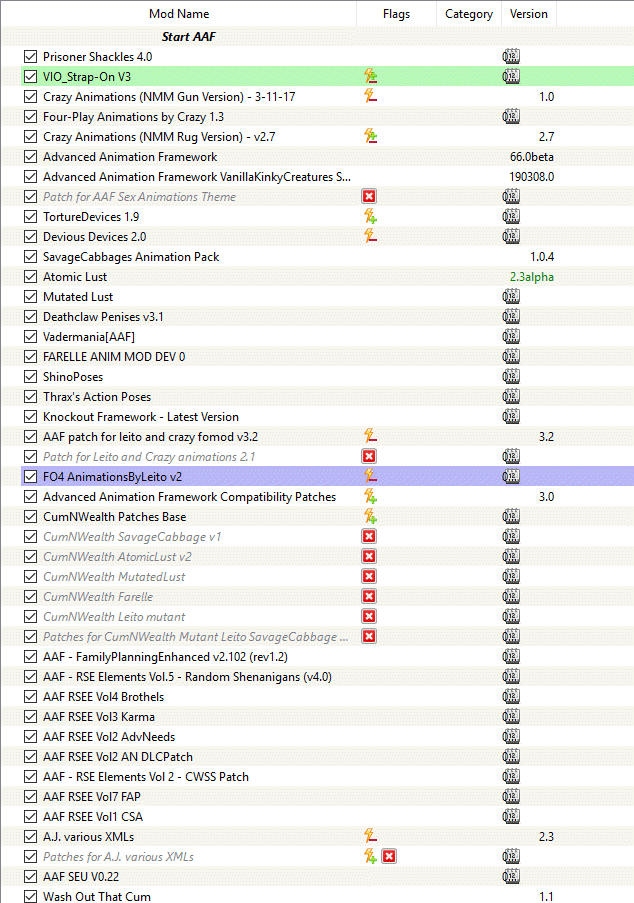This screenshot has width=634, height=903.
Task: Select the SavageCabbages Animation Pack row
Action: pyautogui.click(x=317, y=257)
